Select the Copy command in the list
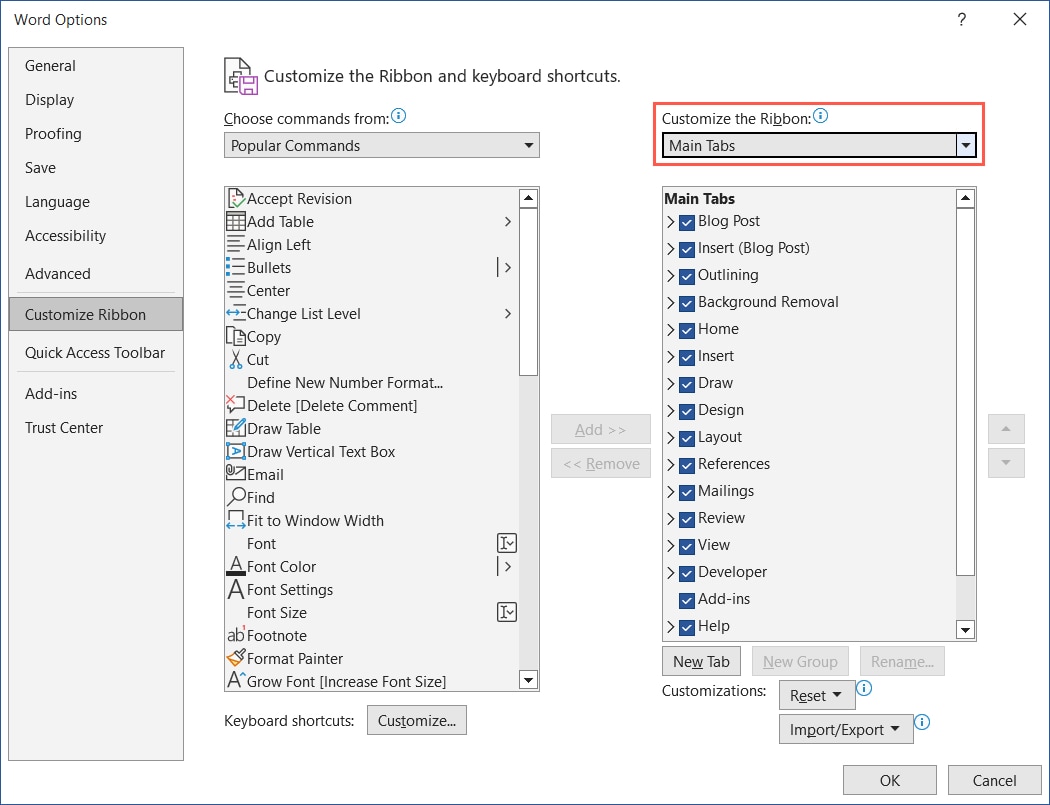The image size is (1050, 805). 263,336
